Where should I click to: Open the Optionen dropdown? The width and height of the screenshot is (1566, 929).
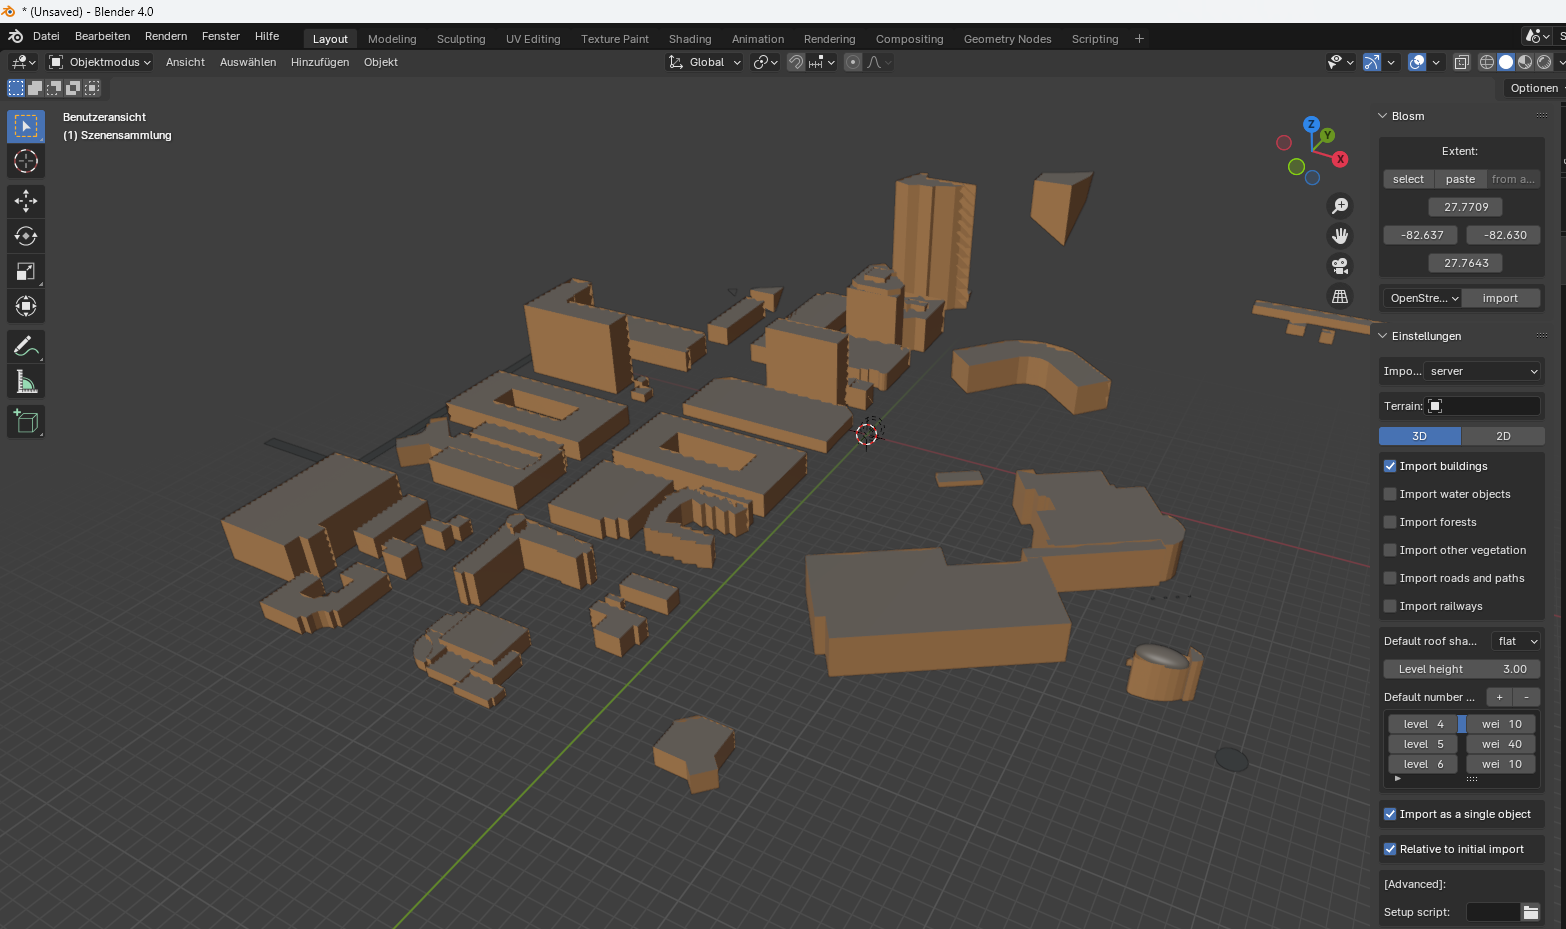point(1535,88)
